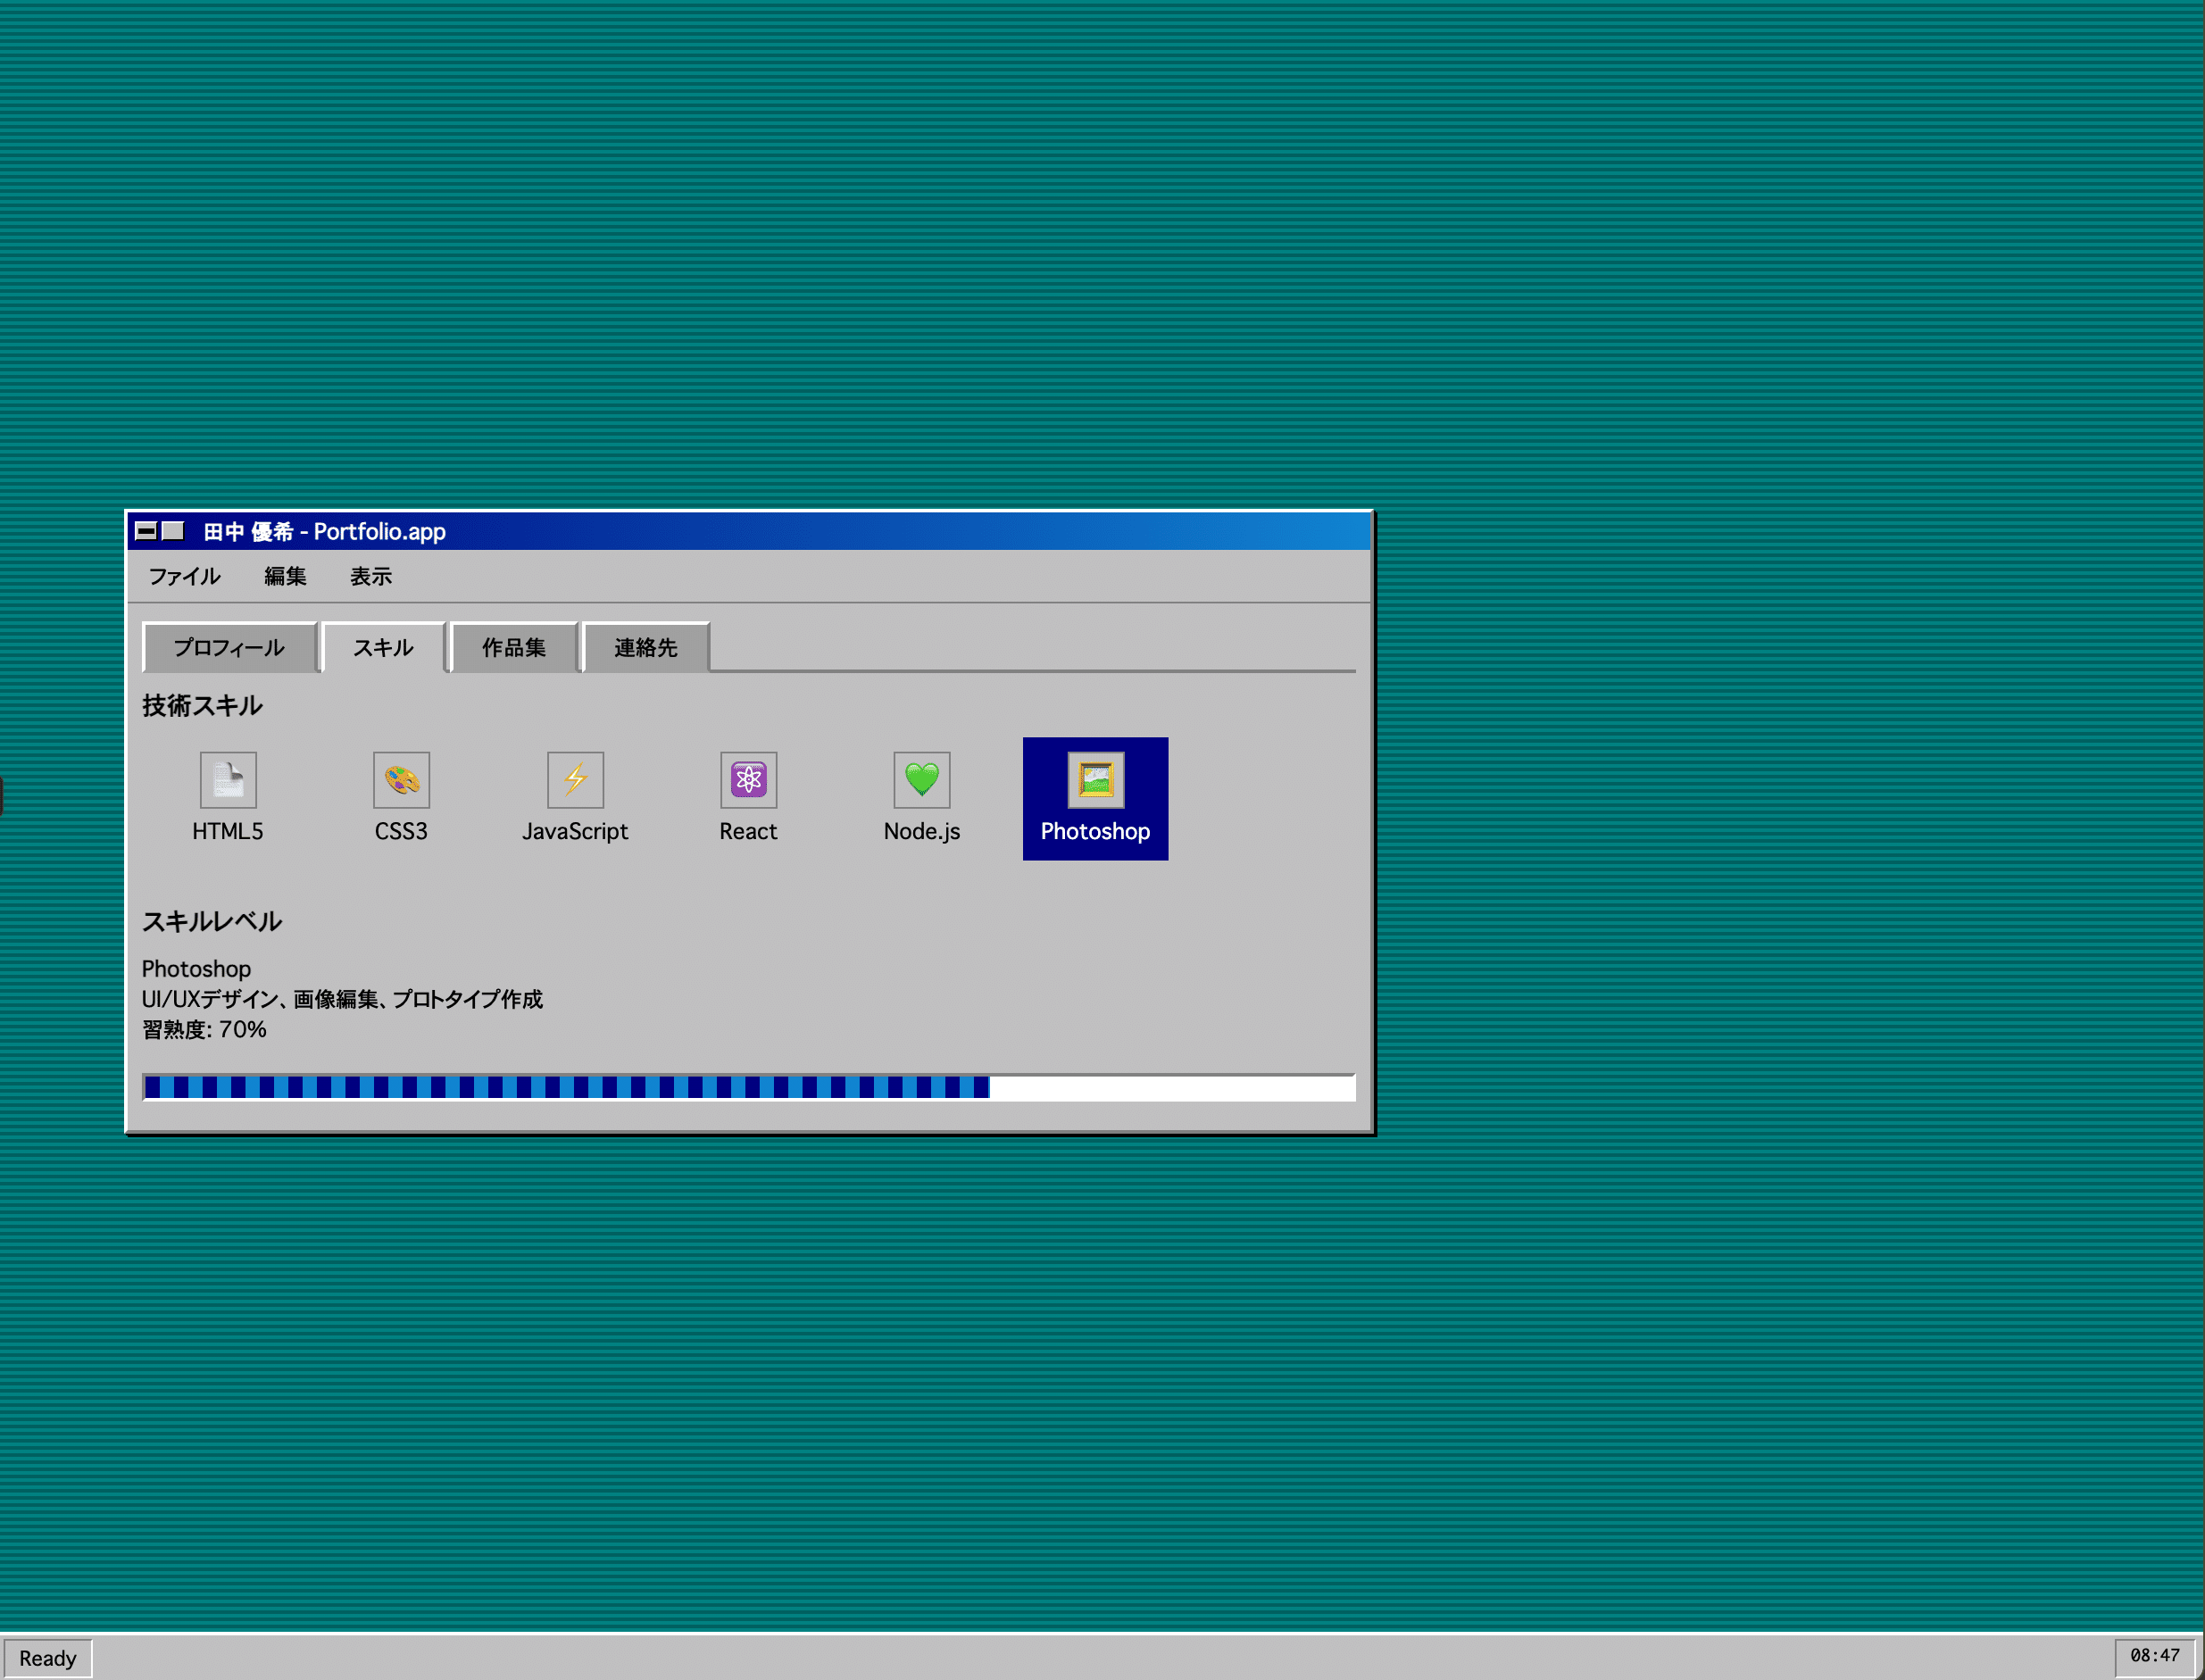Click the Node.js green heart icon
Screen dimensions: 2205x1680
(x=921, y=780)
